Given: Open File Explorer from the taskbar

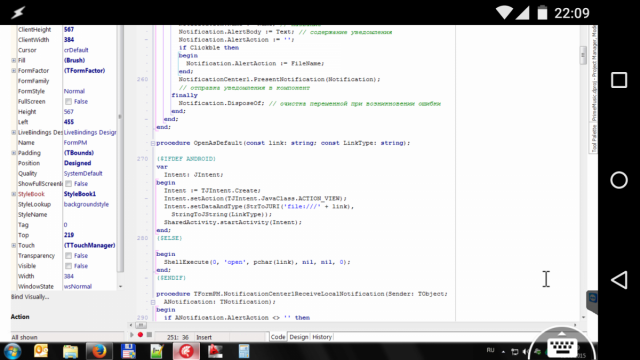Looking at the screenshot, I should [x=70, y=351].
